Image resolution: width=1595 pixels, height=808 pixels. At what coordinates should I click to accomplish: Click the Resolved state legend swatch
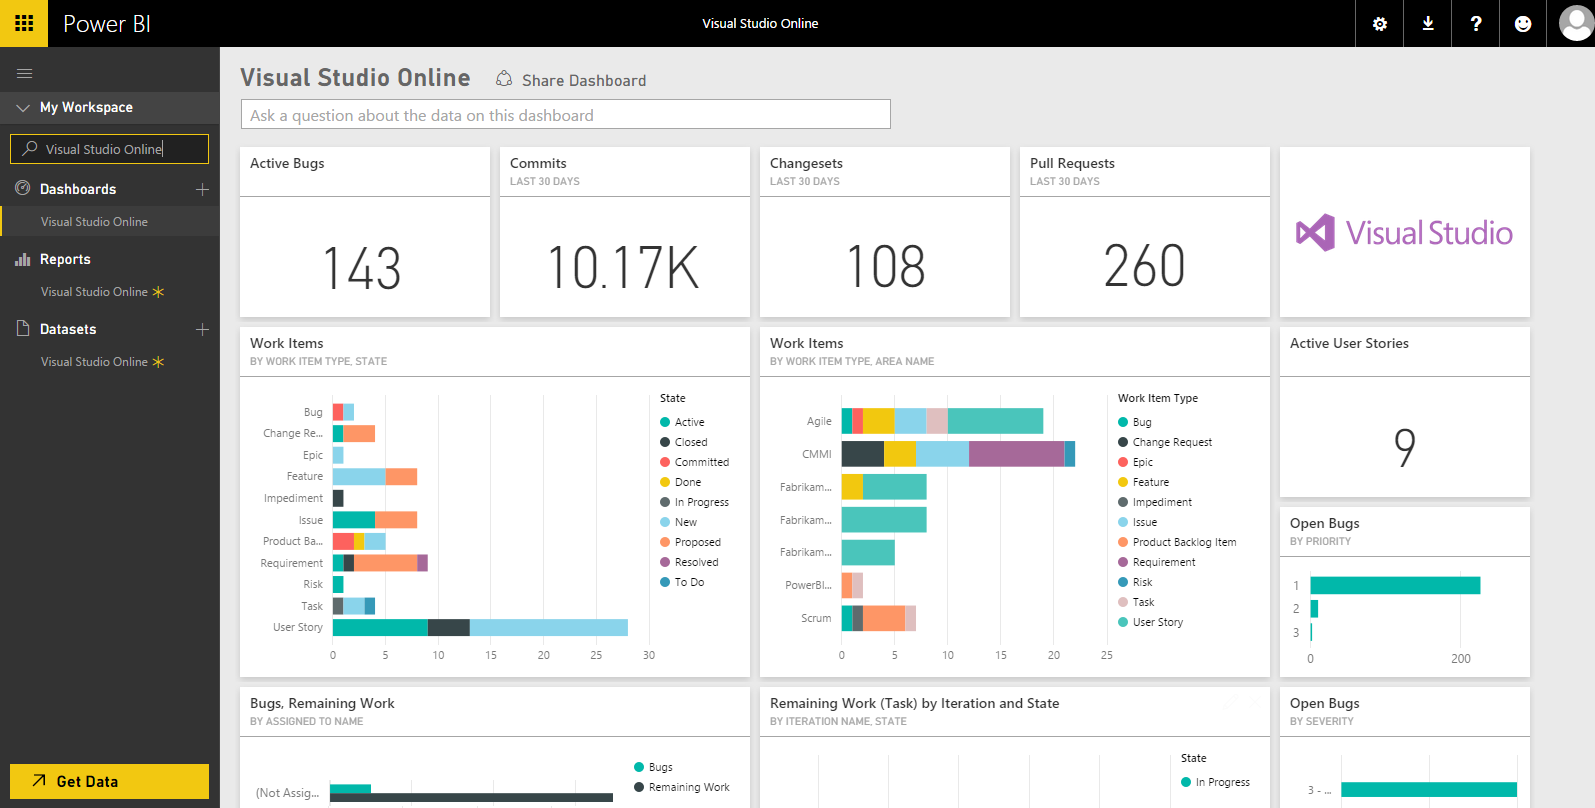[665, 562]
